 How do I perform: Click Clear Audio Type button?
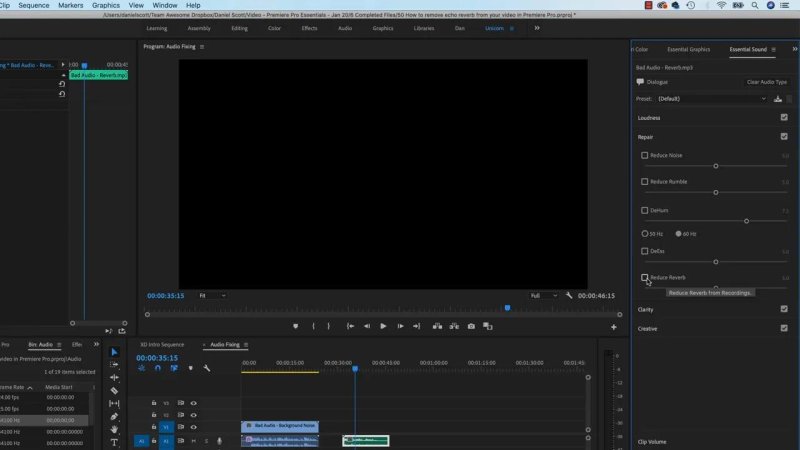[x=766, y=82]
